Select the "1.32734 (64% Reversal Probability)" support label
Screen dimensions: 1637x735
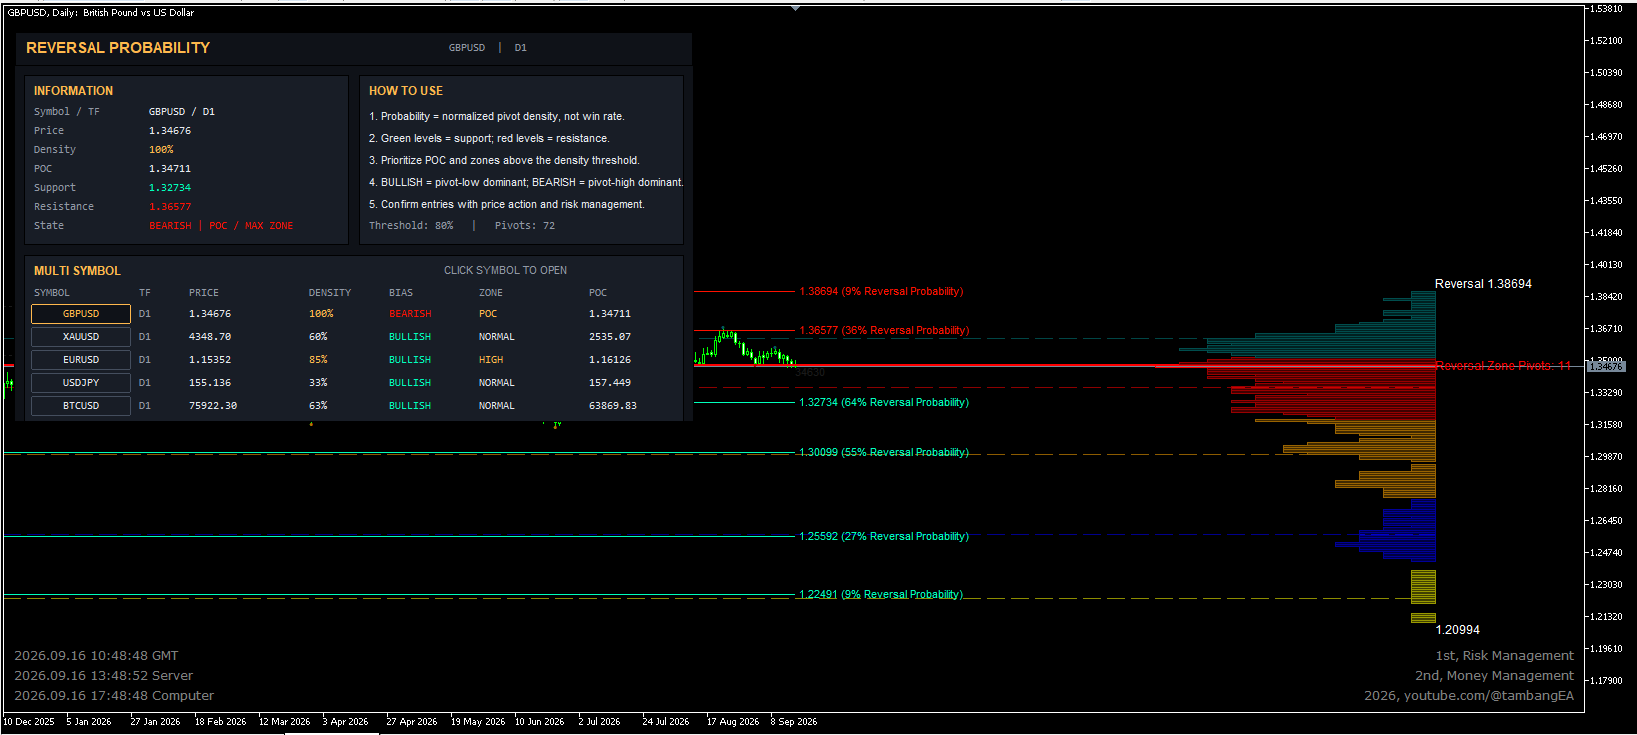884,403
